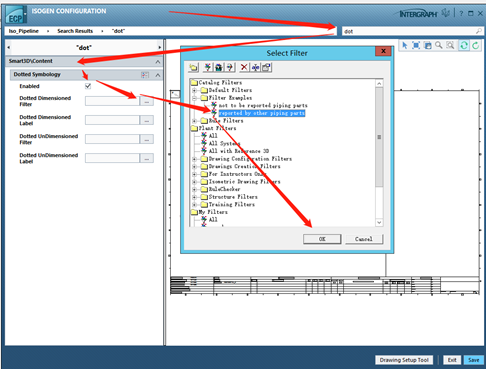The height and width of the screenshot is (369, 486).
Task: Select the Catalog Filters root node
Action: coord(220,83)
